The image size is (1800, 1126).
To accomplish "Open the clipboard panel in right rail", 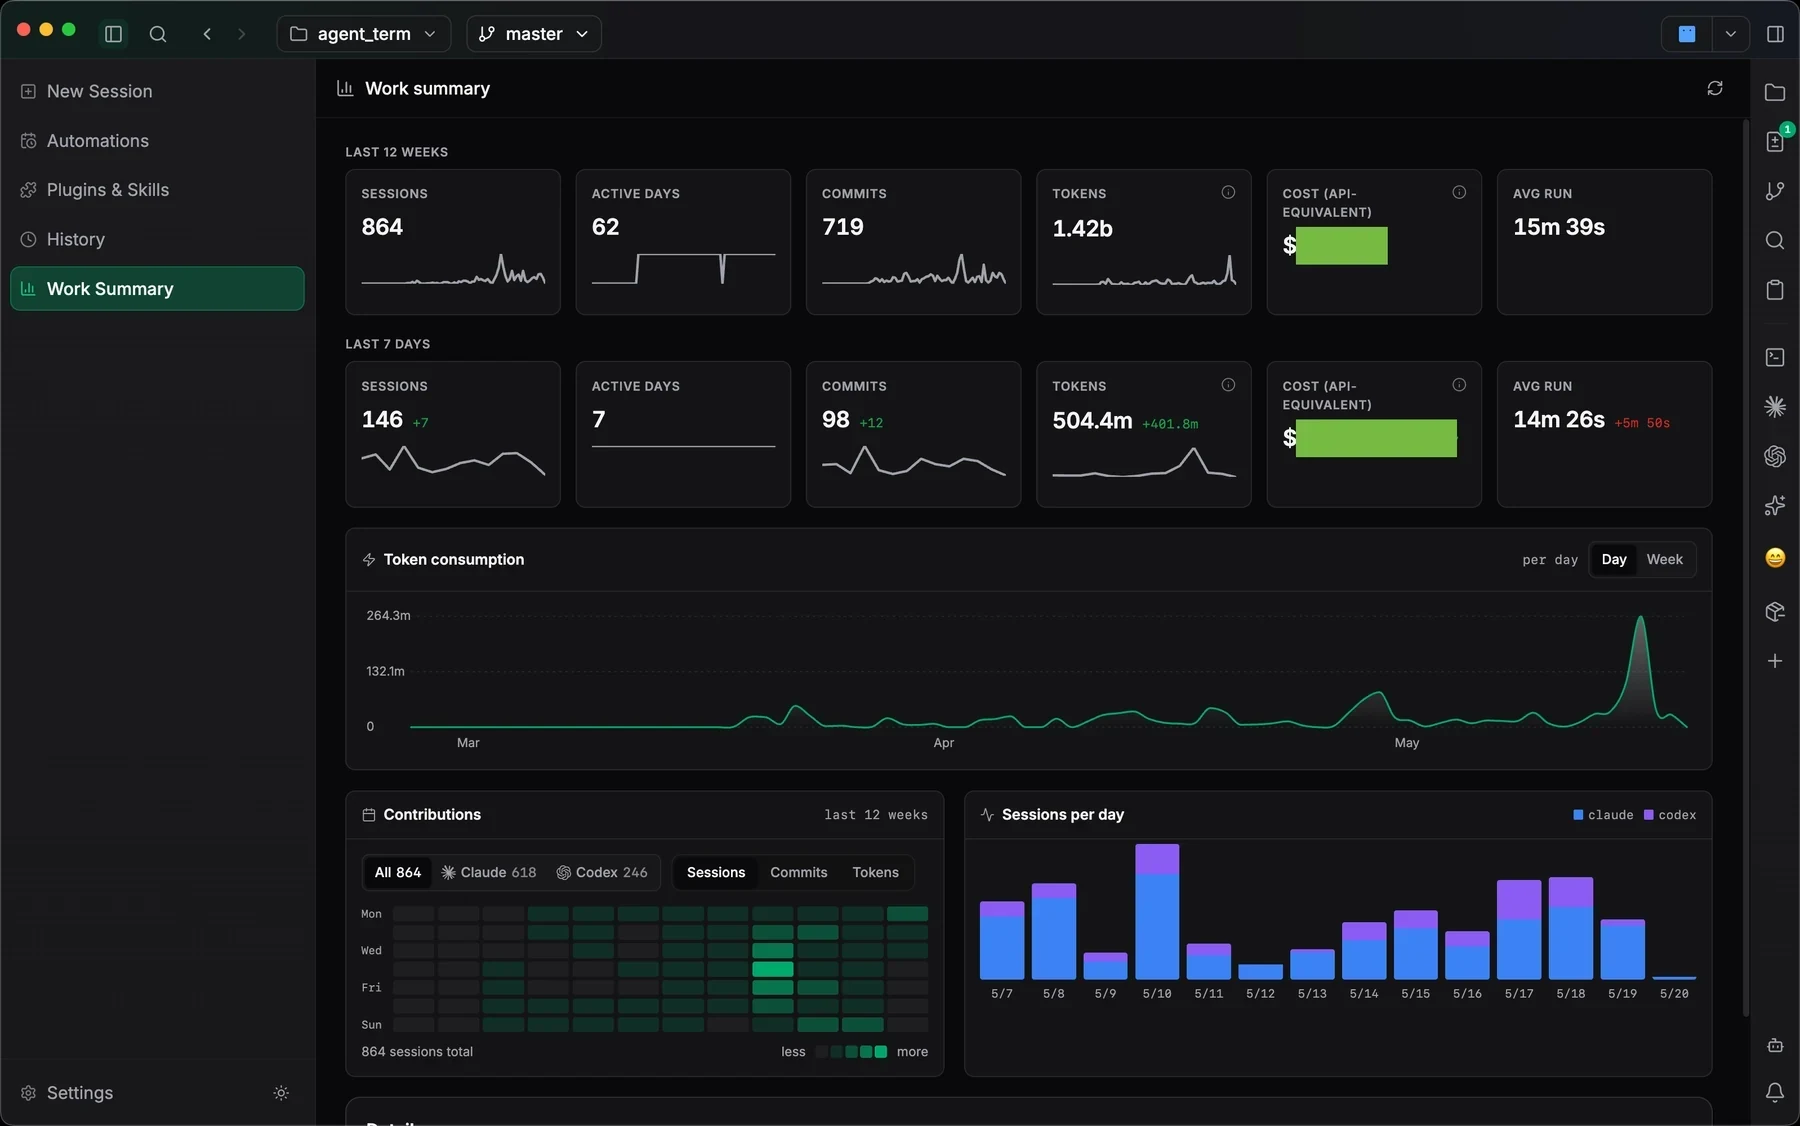I will coord(1775,290).
